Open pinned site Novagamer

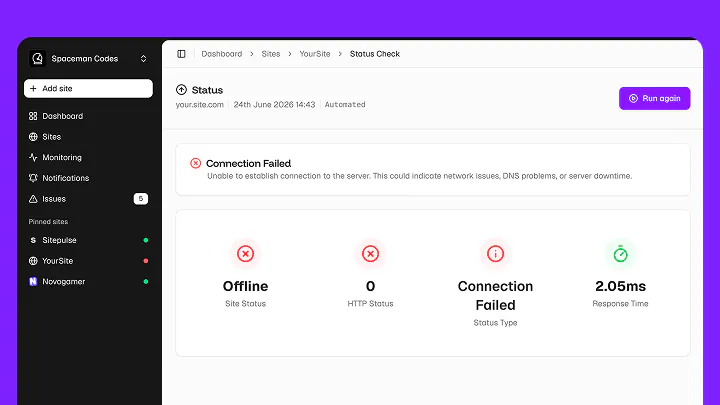(x=88, y=281)
